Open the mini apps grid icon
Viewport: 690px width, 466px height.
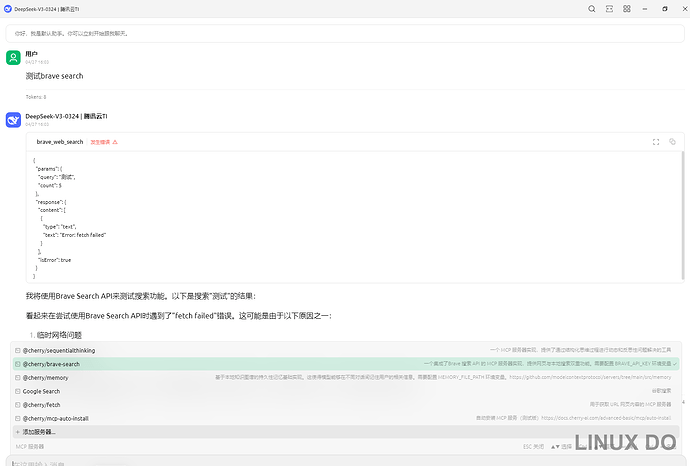pyautogui.click(x=627, y=9)
